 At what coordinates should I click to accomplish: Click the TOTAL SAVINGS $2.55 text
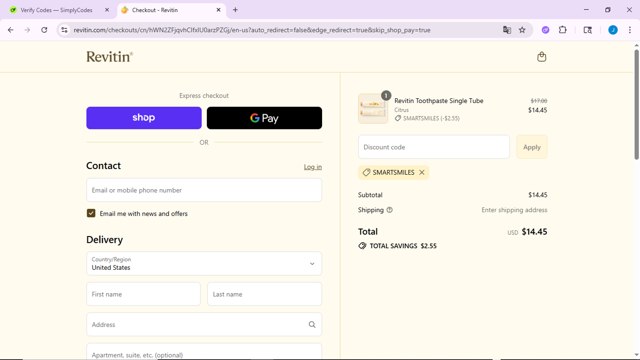pos(403,246)
